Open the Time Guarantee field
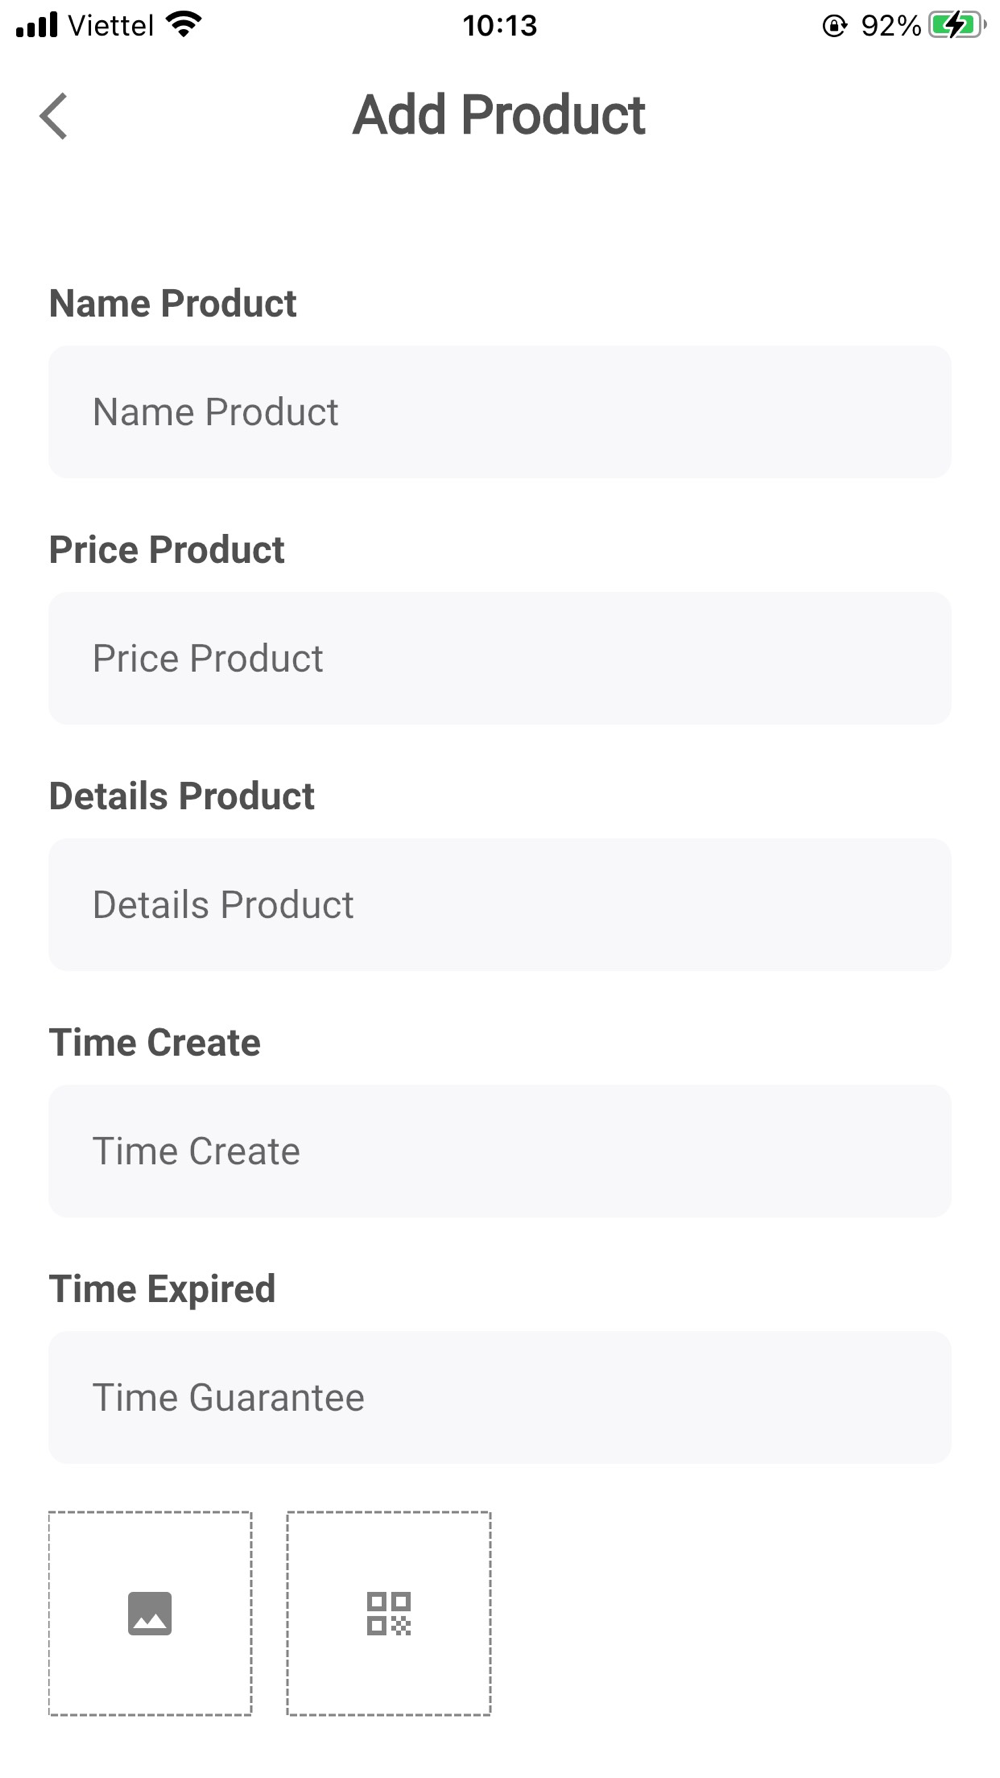 point(500,1397)
